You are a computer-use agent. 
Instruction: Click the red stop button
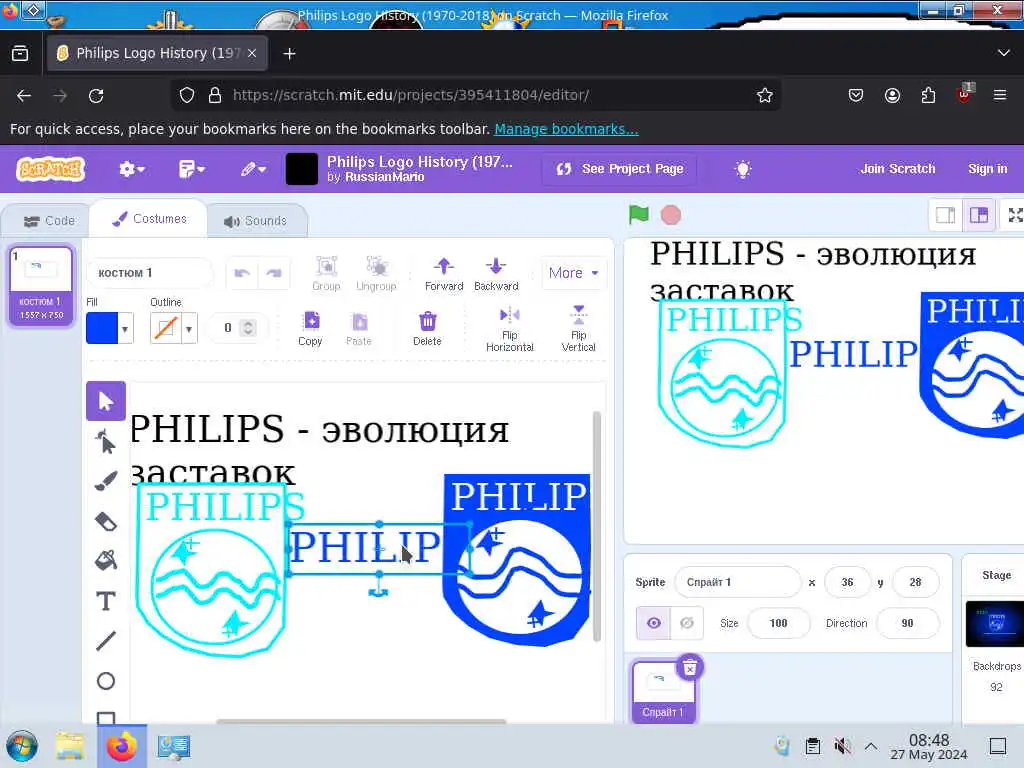coord(671,215)
